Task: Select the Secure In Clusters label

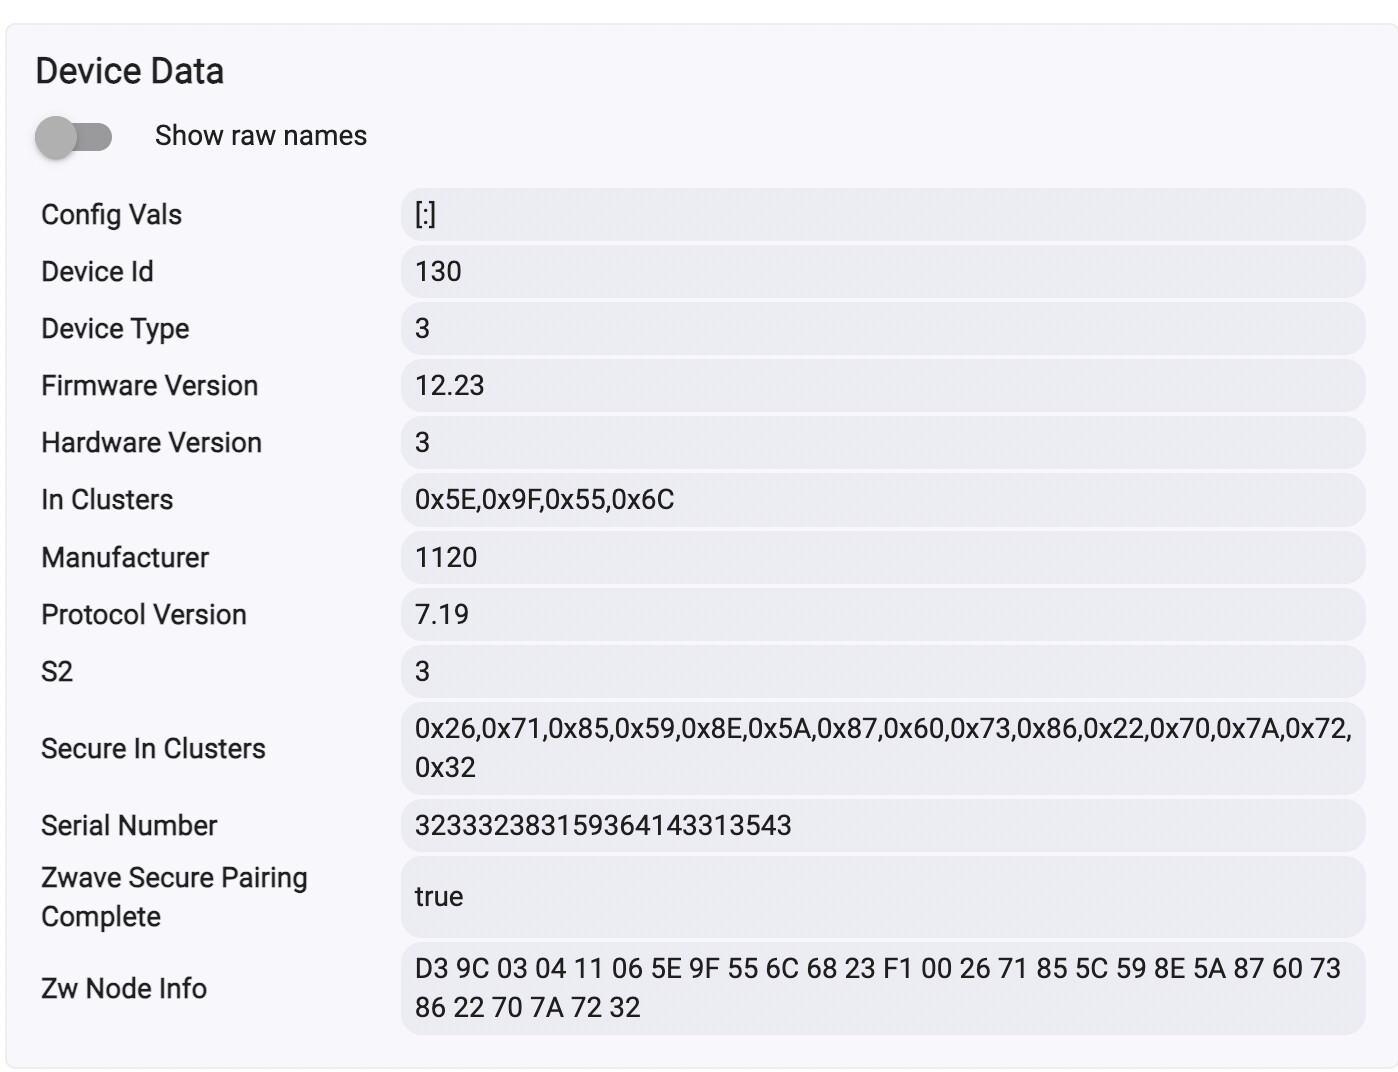Action: pyautogui.click(x=153, y=748)
